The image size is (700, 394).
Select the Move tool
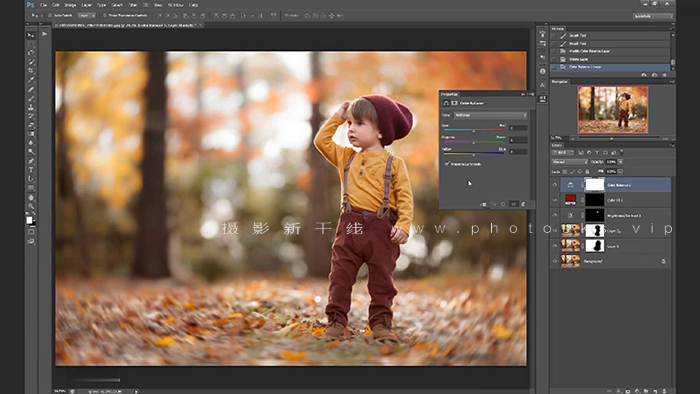click(x=31, y=35)
